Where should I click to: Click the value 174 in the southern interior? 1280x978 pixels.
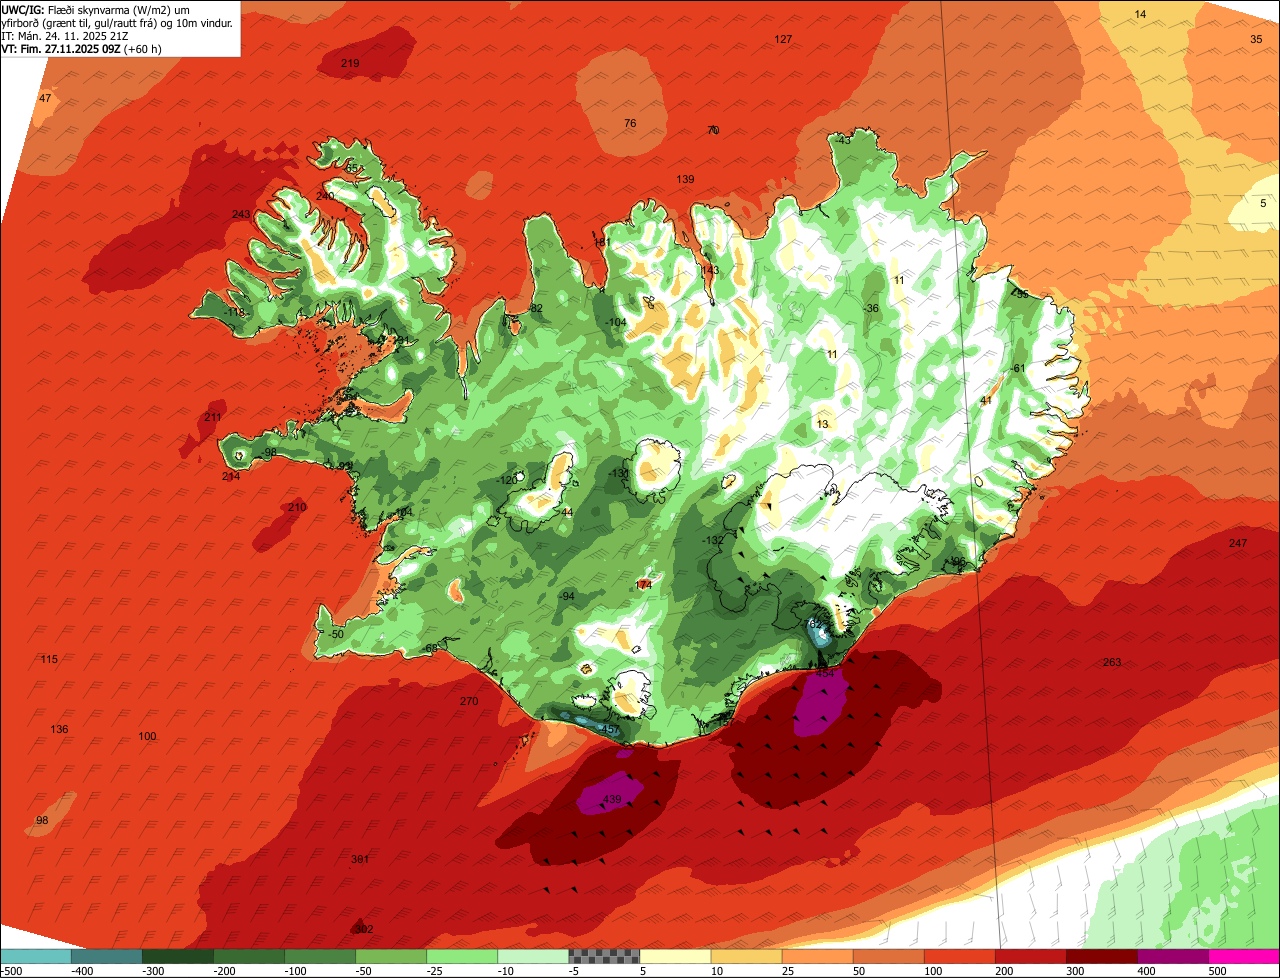click(644, 585)
